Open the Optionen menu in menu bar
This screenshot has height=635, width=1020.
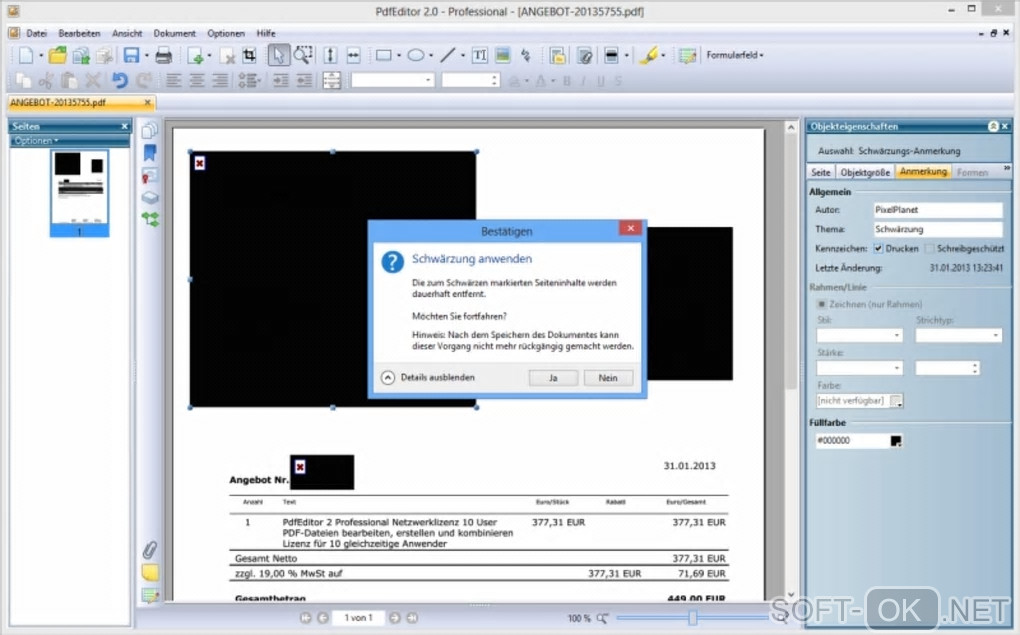(x=226, y=33)
